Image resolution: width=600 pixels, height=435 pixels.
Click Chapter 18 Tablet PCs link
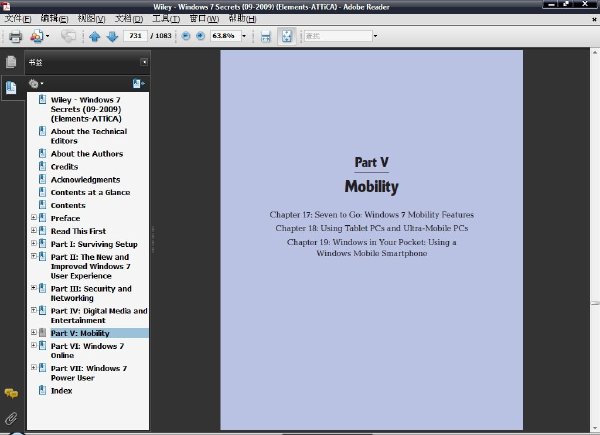click(x=372, y=228)
